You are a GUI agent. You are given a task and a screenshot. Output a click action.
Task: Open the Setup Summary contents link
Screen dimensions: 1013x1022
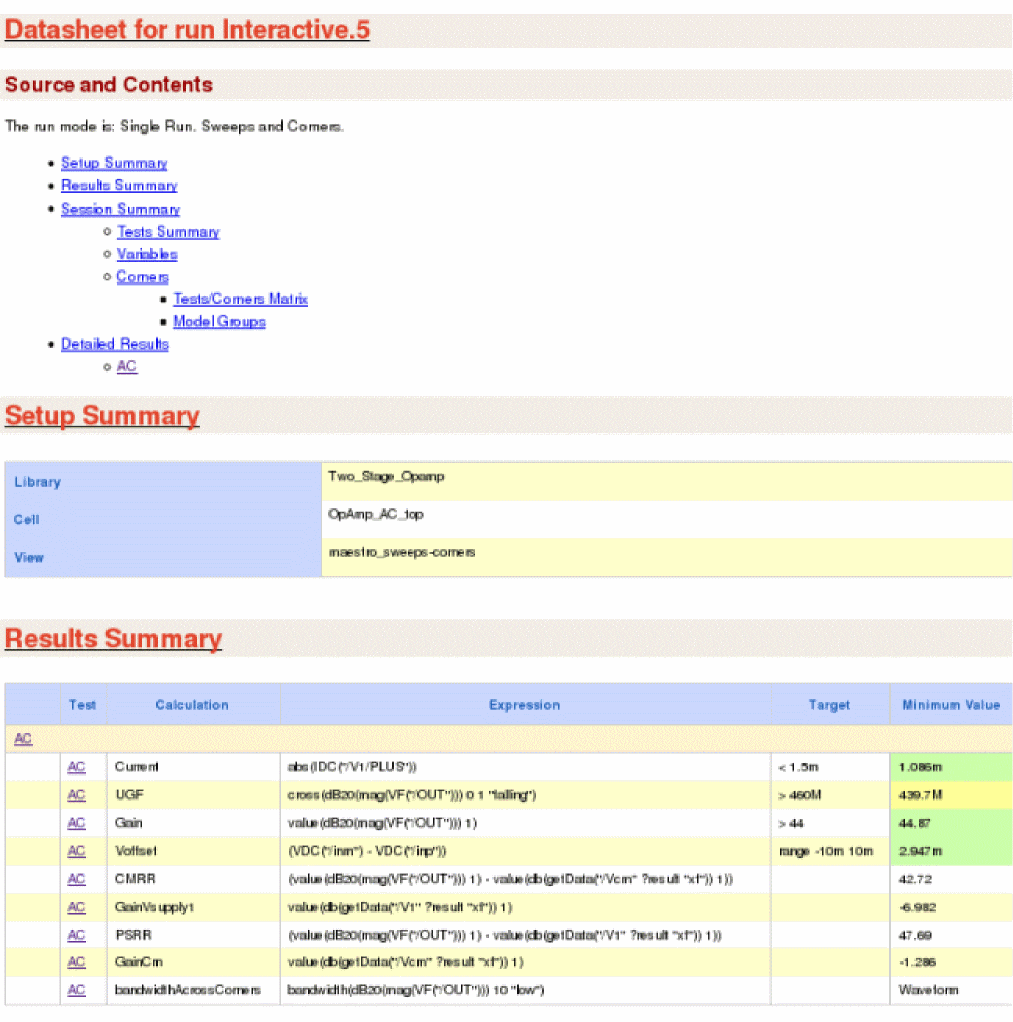[x=114, y=163]
